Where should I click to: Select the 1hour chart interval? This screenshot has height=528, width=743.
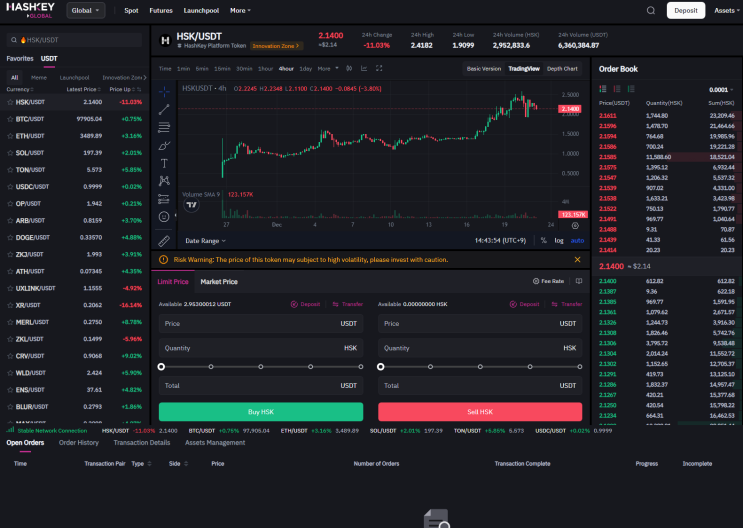tap(265, 69)
